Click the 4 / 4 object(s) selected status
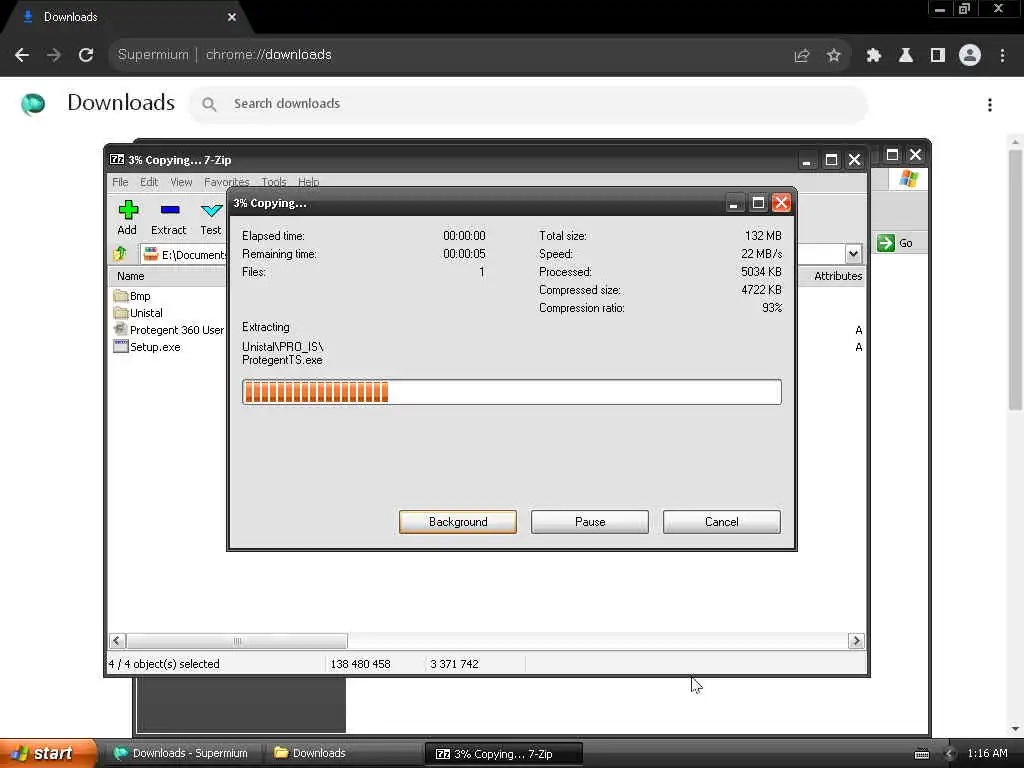1024x768 pixels. coord(164,664)
